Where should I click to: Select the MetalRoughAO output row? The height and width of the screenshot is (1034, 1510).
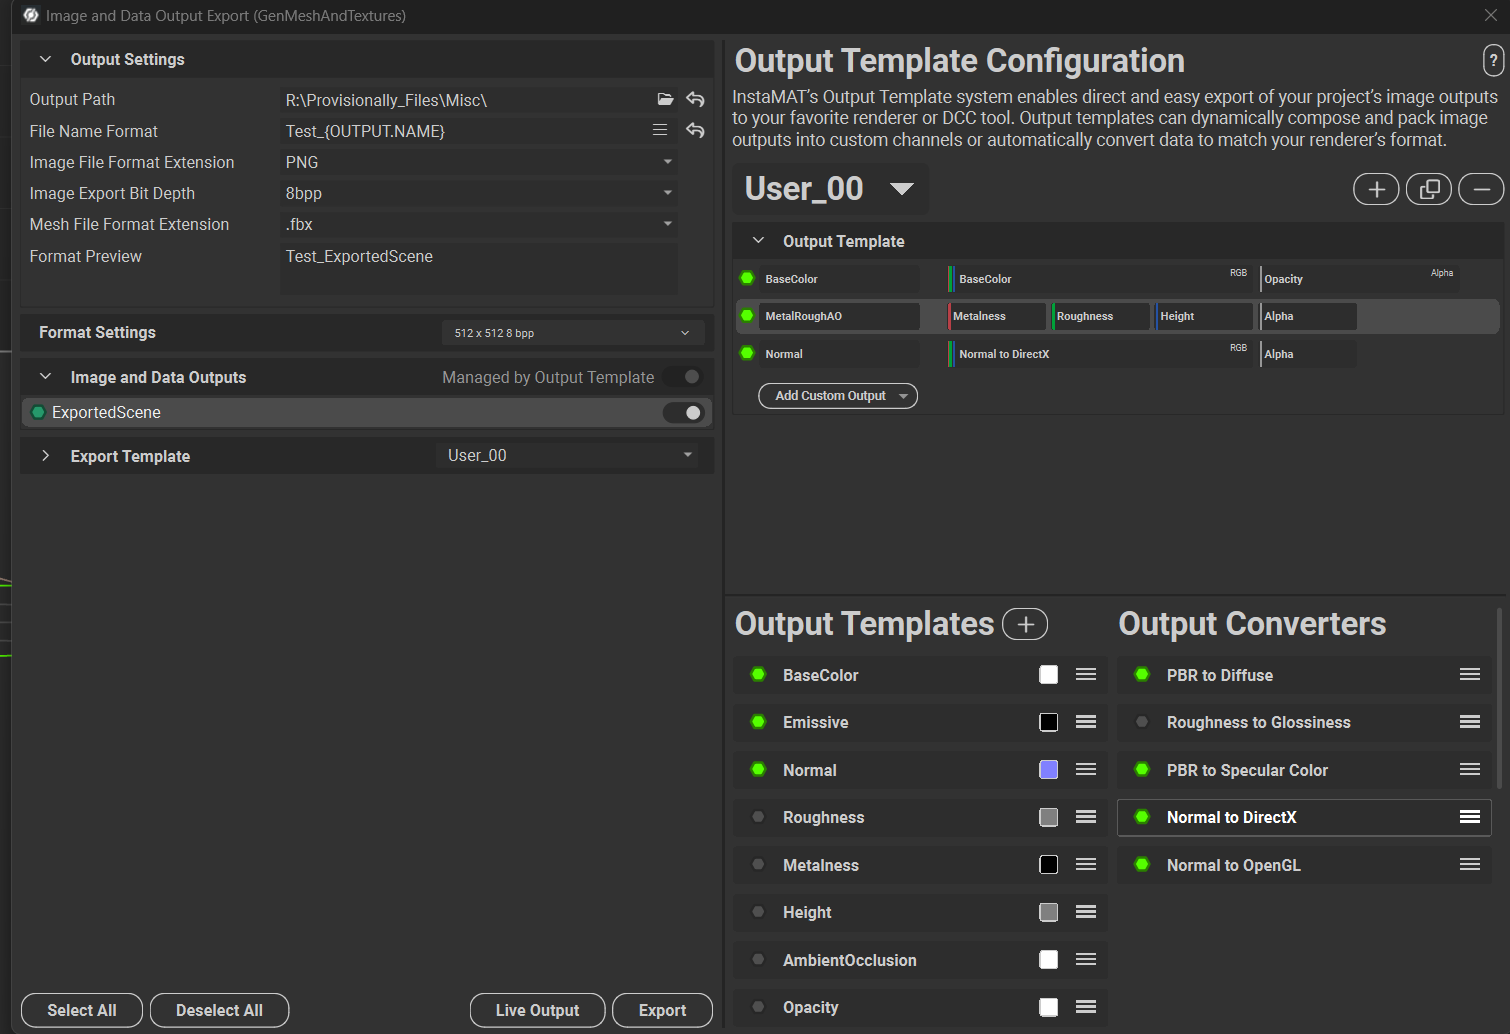pyautogui.click(x=838, y=316)
